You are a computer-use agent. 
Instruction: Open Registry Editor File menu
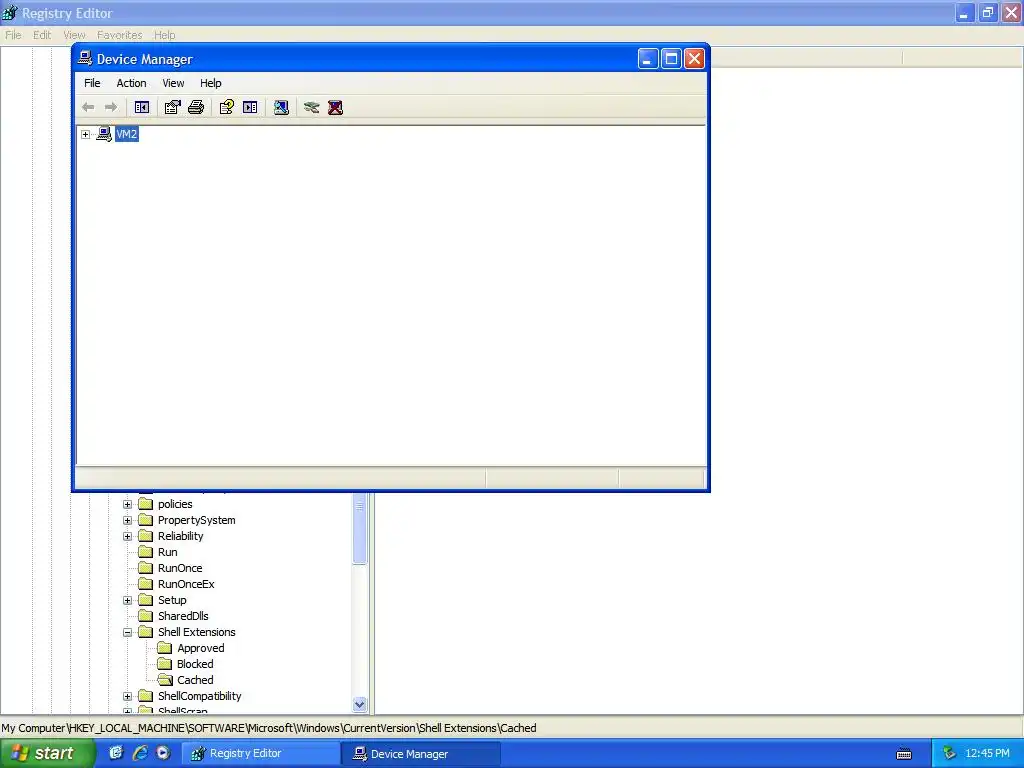13,35
